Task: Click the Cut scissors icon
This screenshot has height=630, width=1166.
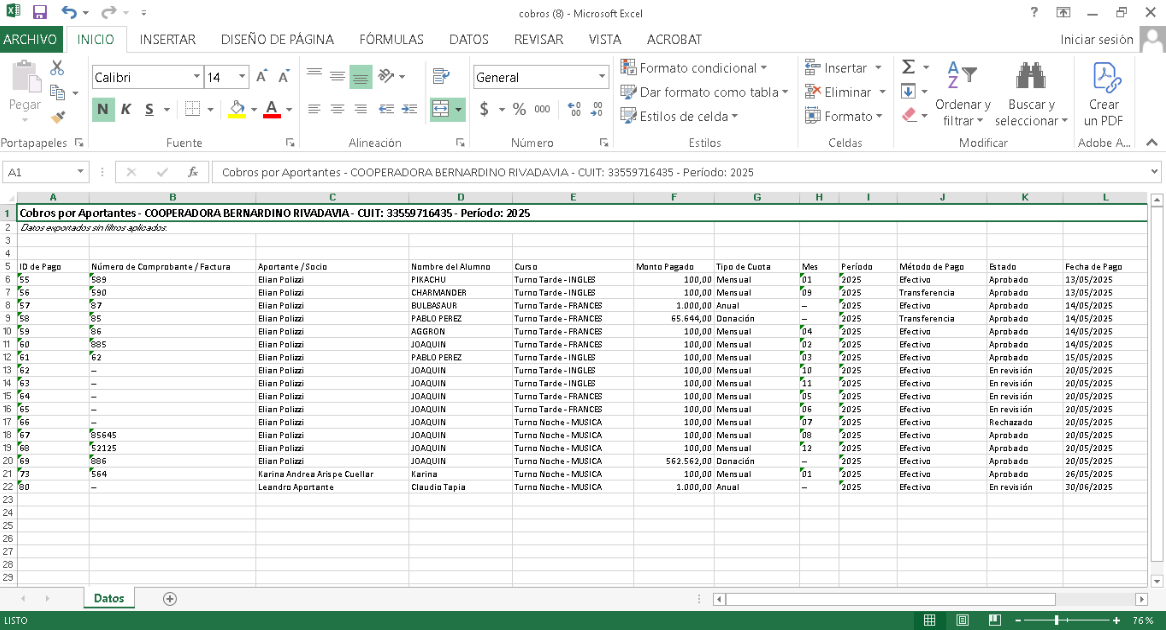Action: pos(57,68)
